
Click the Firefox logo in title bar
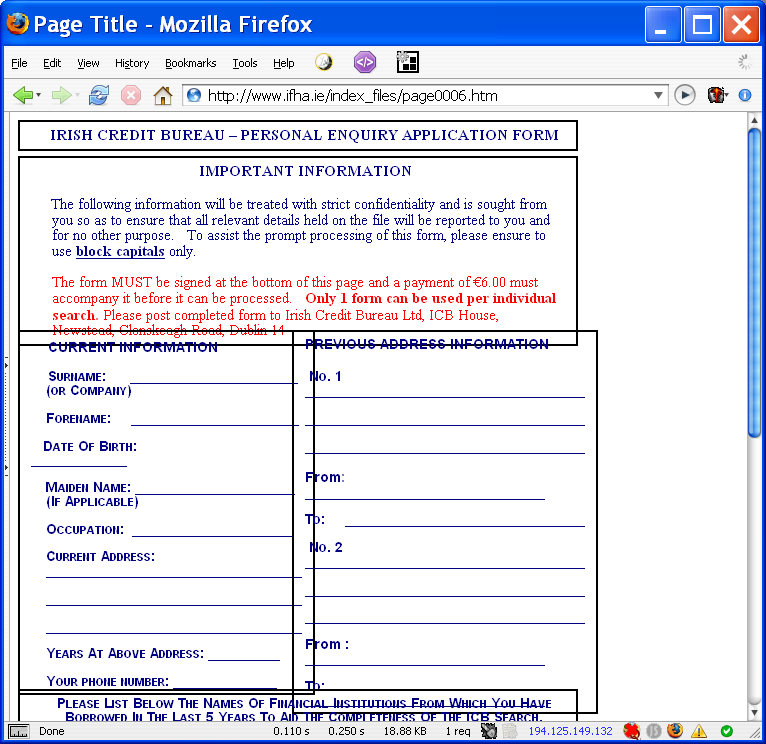coord(18,23)
